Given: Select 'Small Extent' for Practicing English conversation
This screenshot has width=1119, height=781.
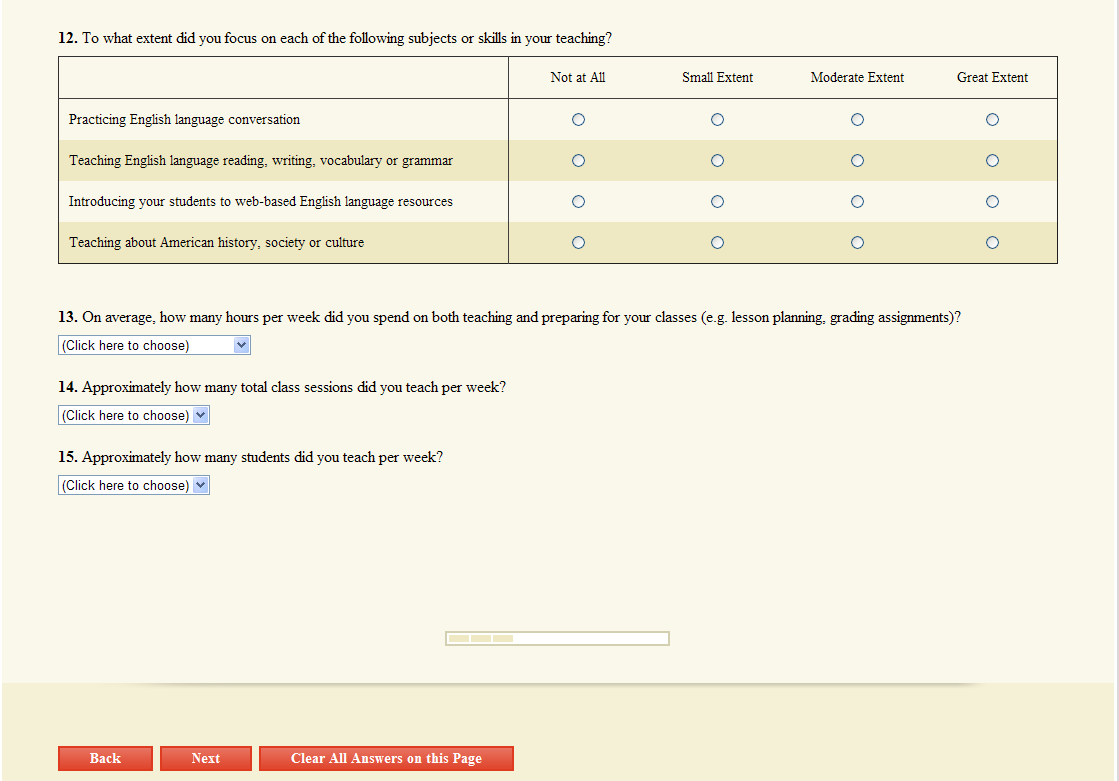Looking at the screenshot, I should (717, 120).
